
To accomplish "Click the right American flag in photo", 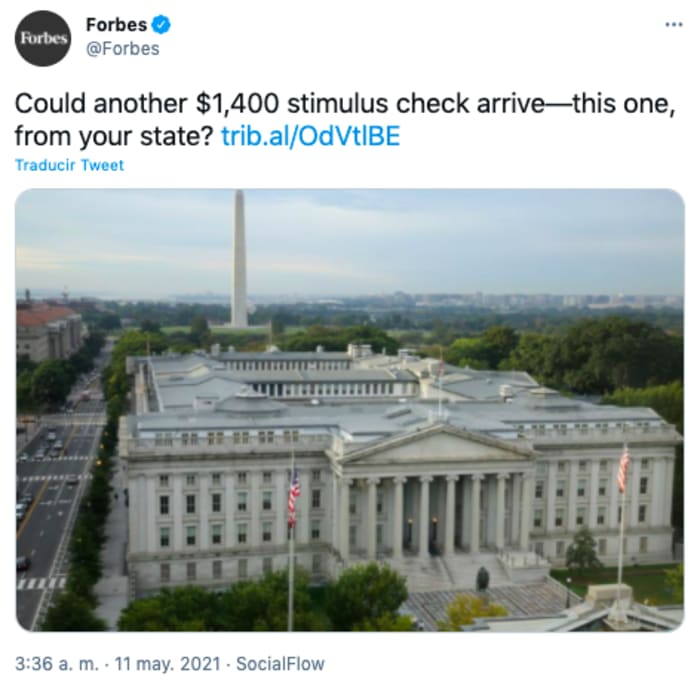I will coord(623,468).
